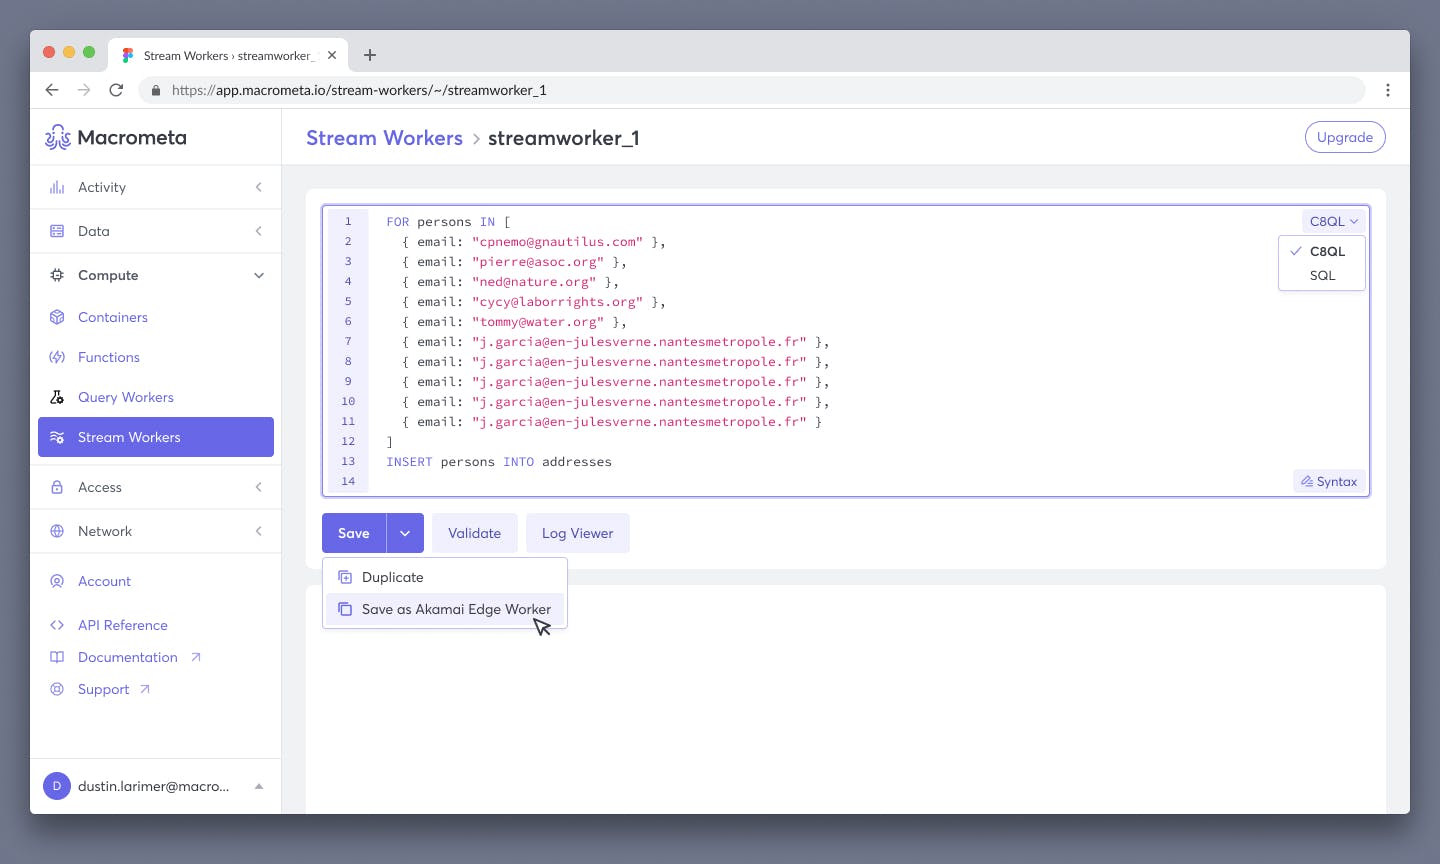This screenshot has height=864, width=1440.
Task: Click the Activity bar-chart icon
Action: pyautogui.click(x=57, y=187)
